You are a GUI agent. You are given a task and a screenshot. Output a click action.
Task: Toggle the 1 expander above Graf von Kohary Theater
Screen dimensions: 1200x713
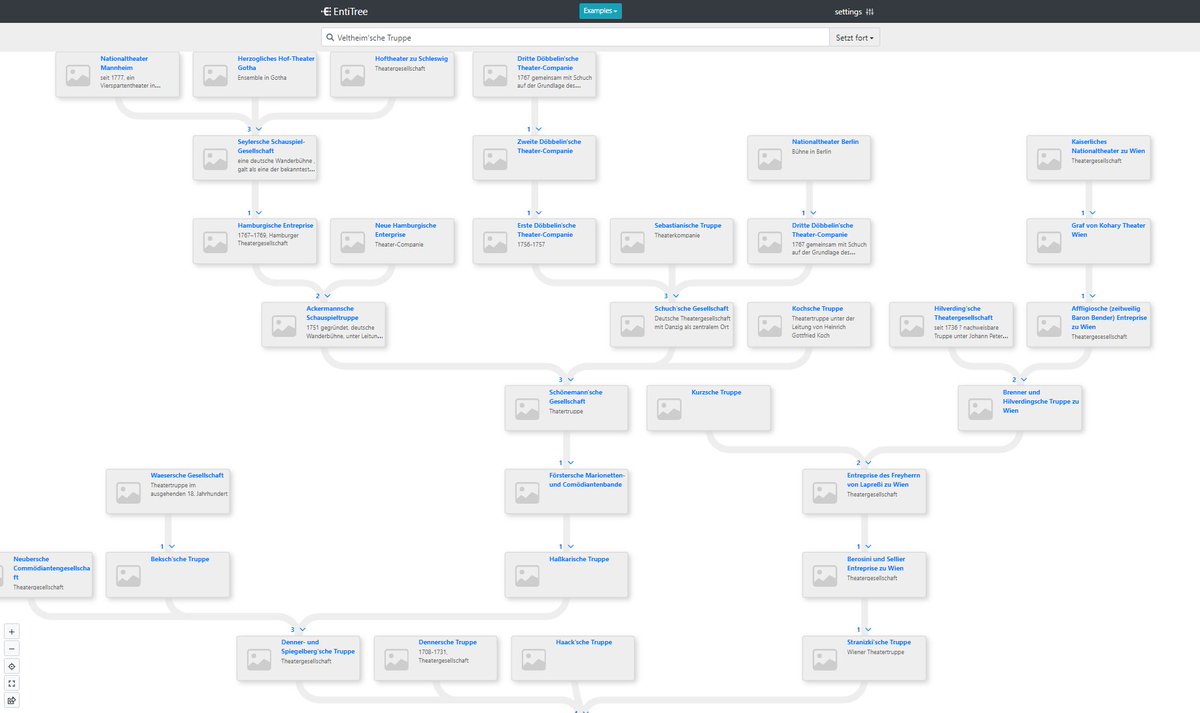tap(1088, 212)
